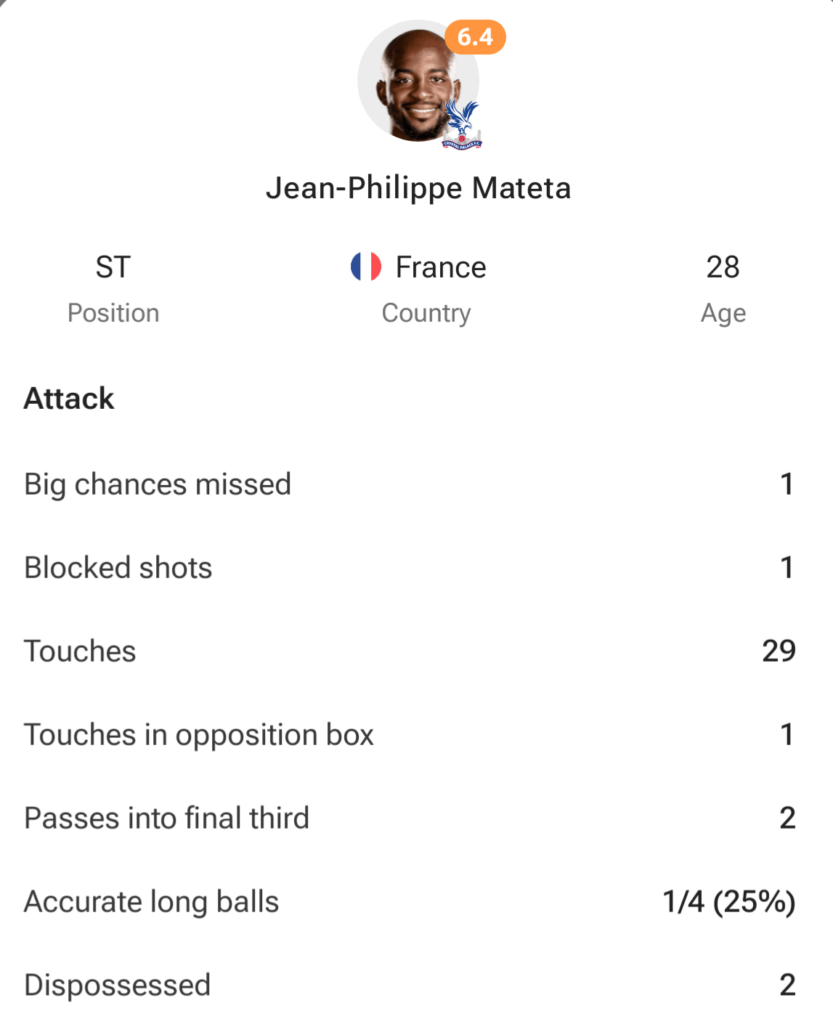
Task: Tap the Country caption text
Action: point(426,313)
